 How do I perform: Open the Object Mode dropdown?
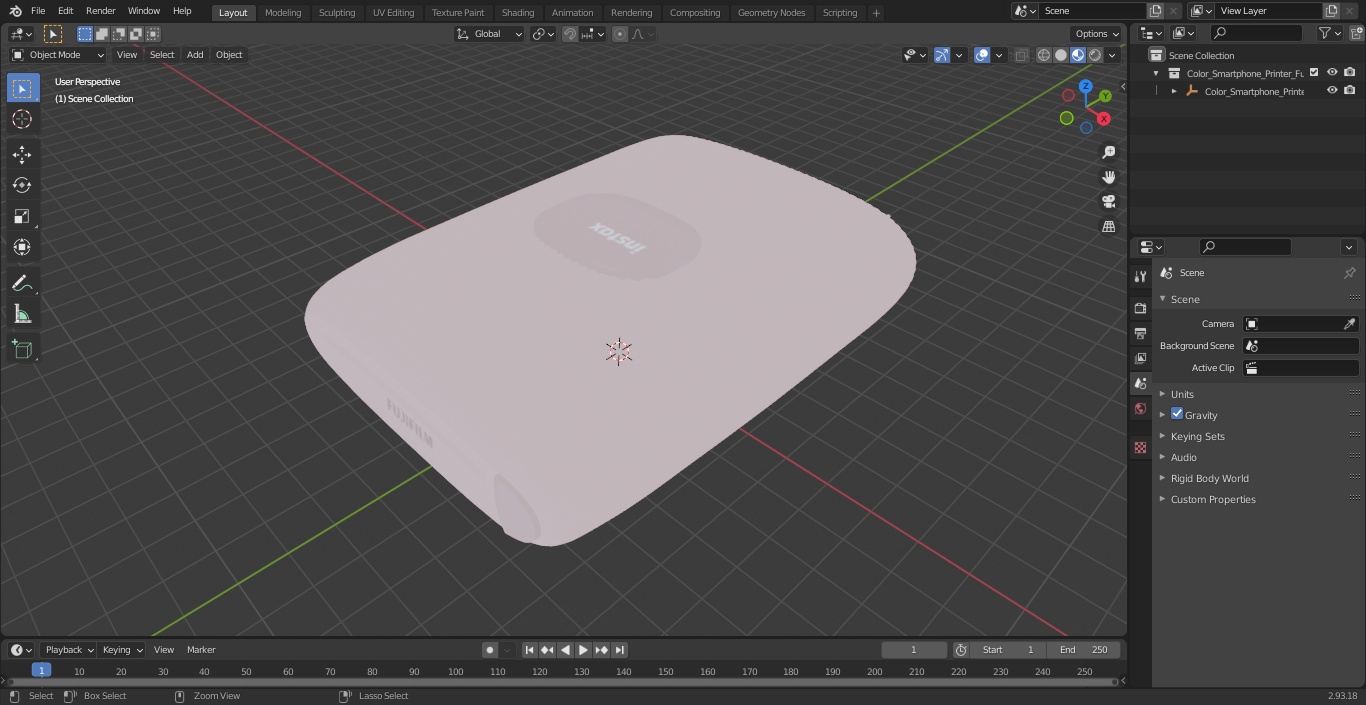pos(58,55)
